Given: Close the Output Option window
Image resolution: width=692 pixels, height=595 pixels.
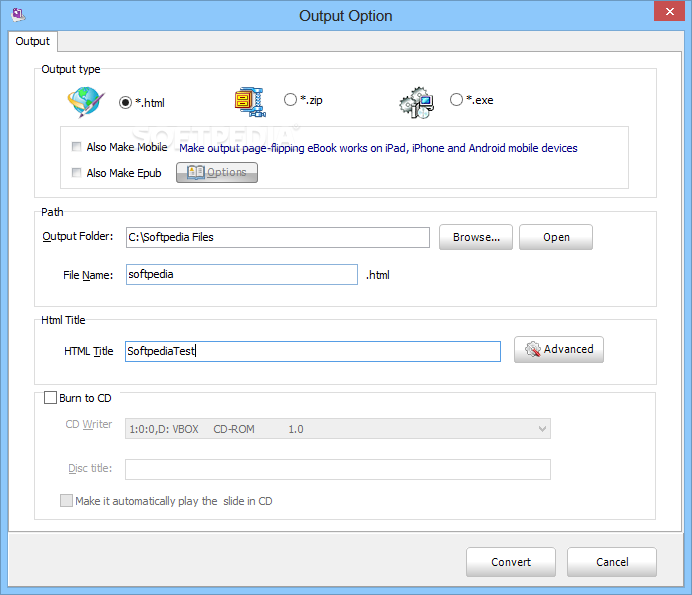Looking at the screenshot, I should (669, 11).
